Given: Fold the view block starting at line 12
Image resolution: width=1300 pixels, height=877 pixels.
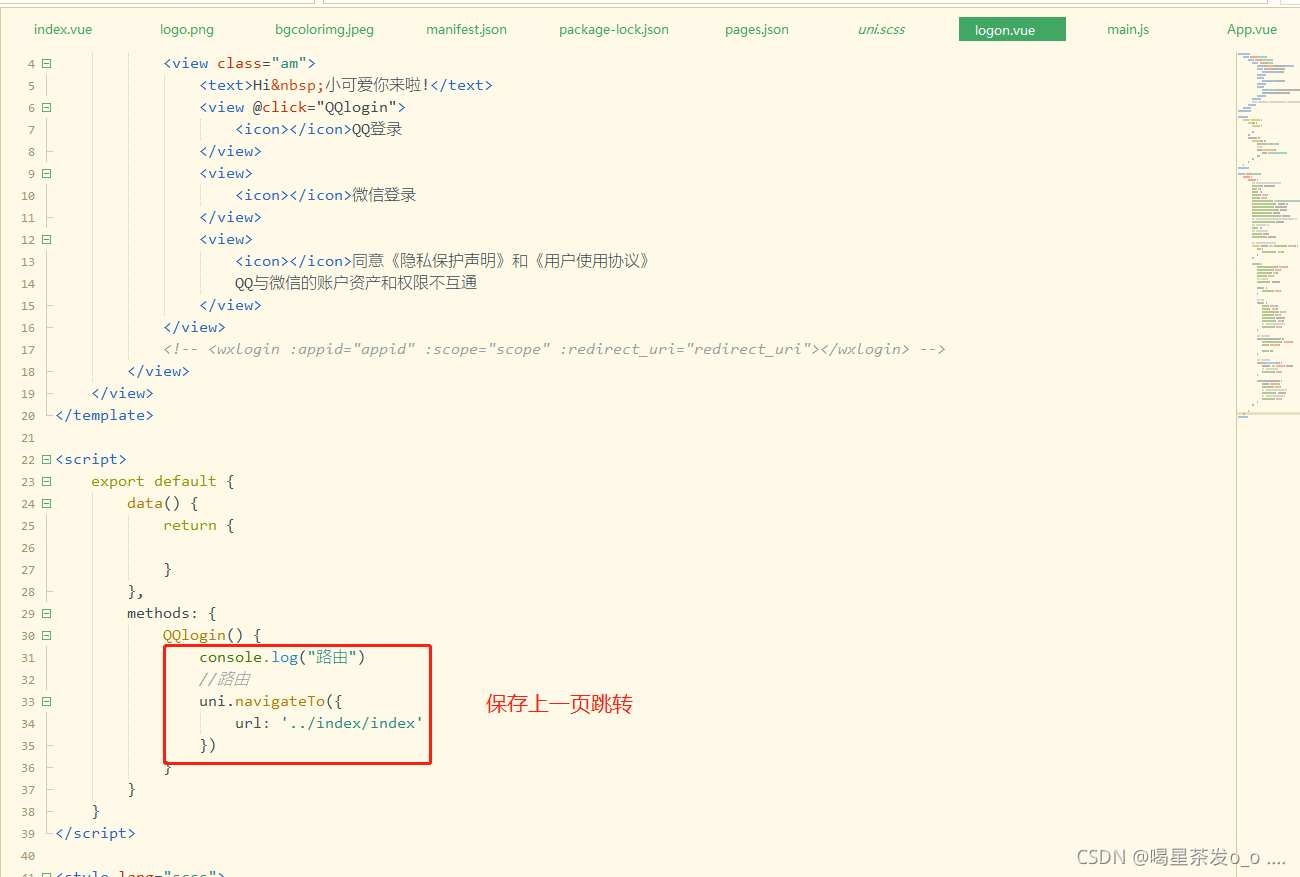Looking at the screenshot, I should pyautogui.click(x=46, y=239).
